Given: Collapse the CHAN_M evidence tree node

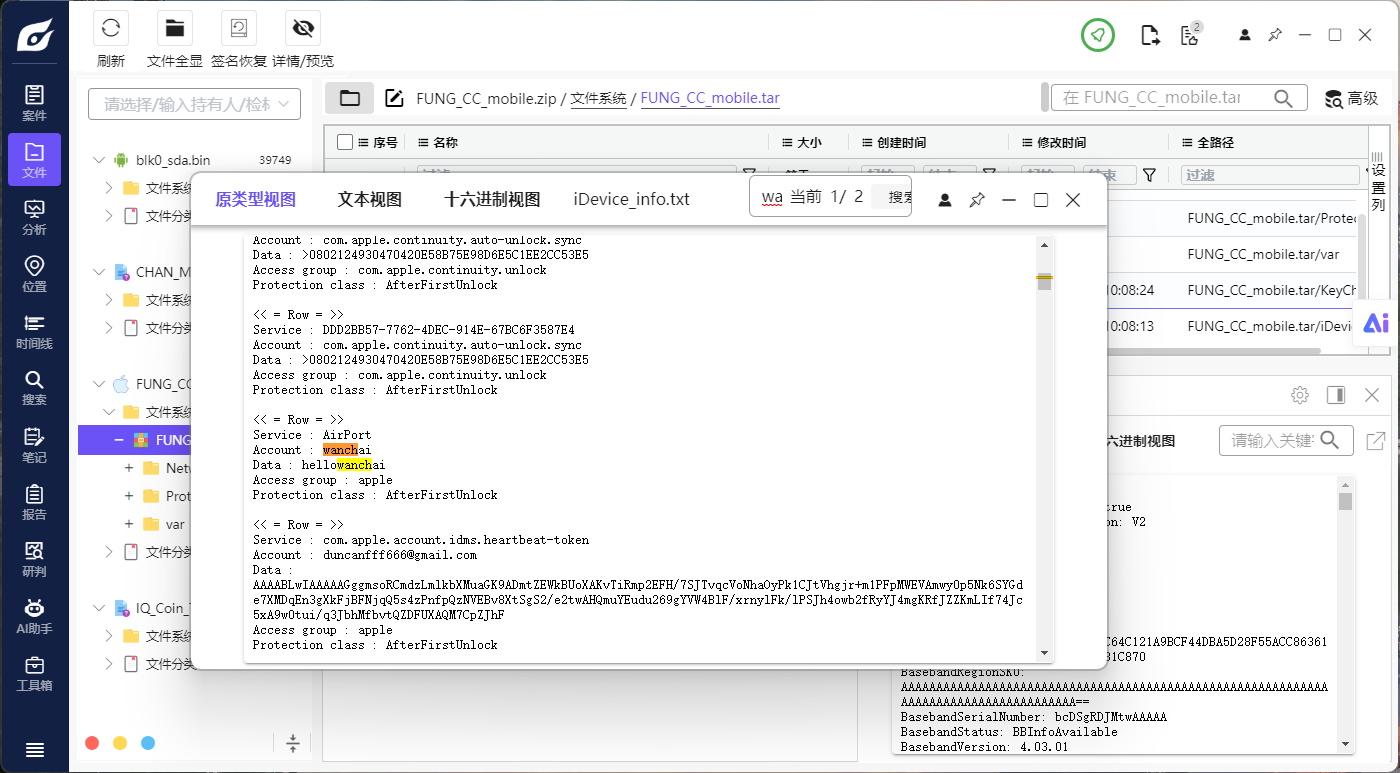Looking at the screenshot, I should point(99,272).
